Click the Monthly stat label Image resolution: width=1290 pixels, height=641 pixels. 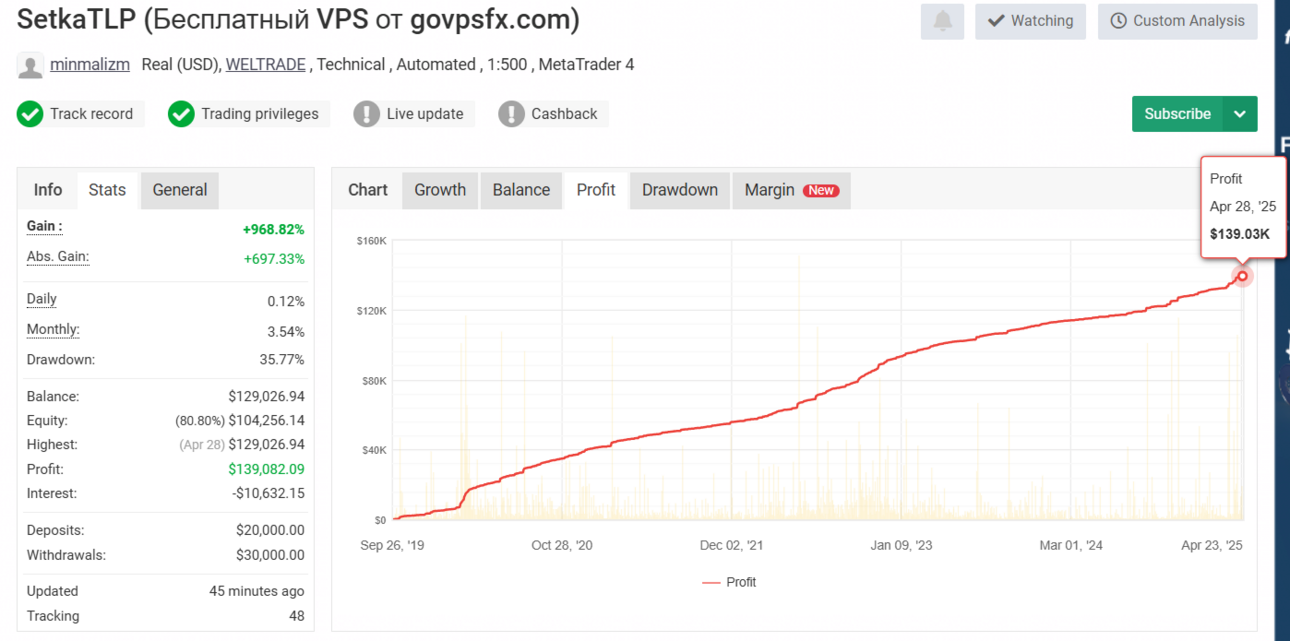click(x=53, y=330)
